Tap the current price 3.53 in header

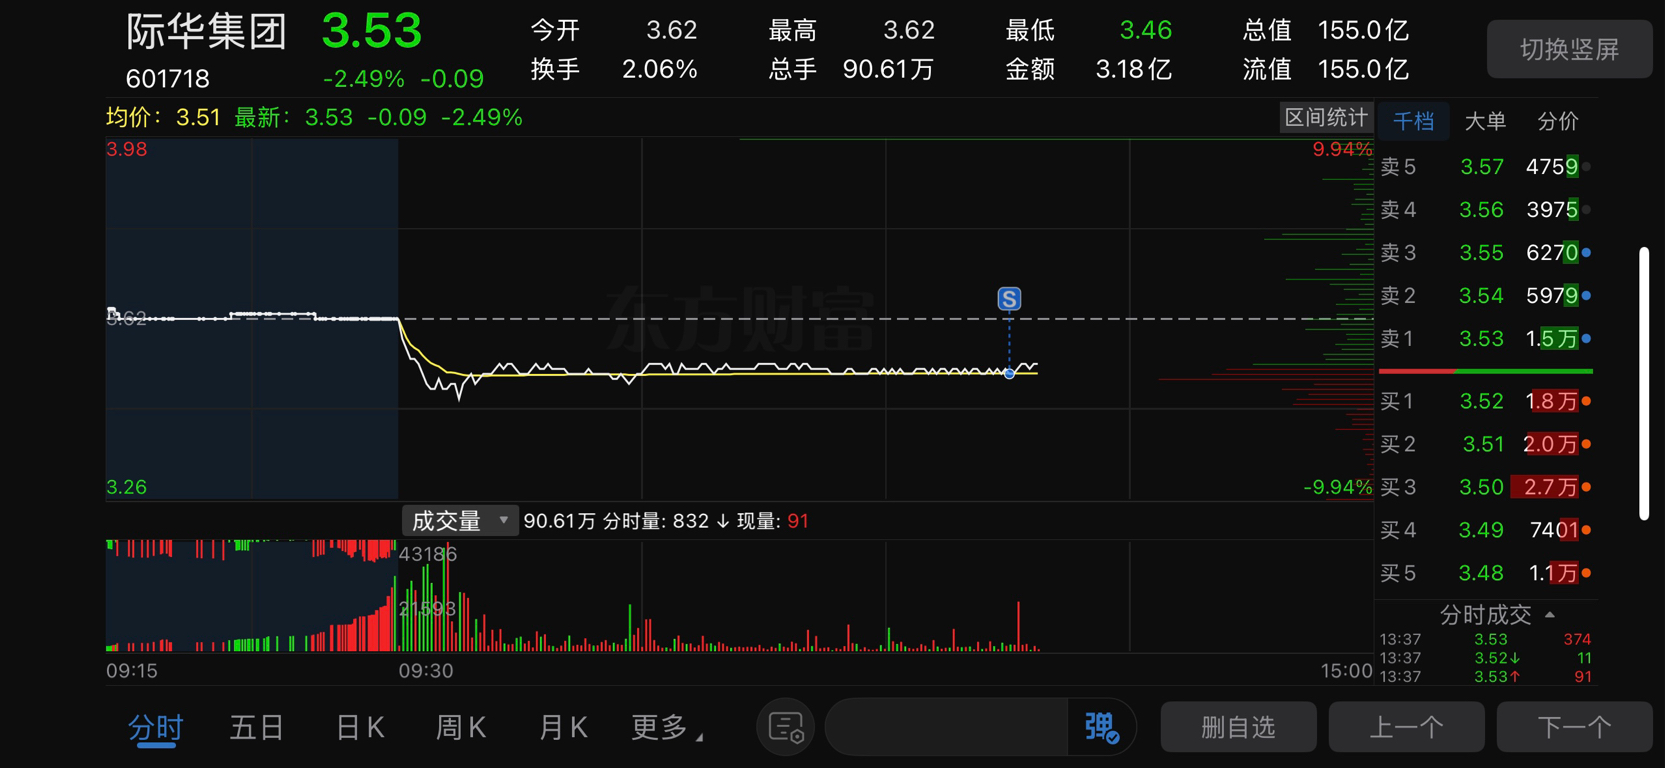click(x=372, y=31)
